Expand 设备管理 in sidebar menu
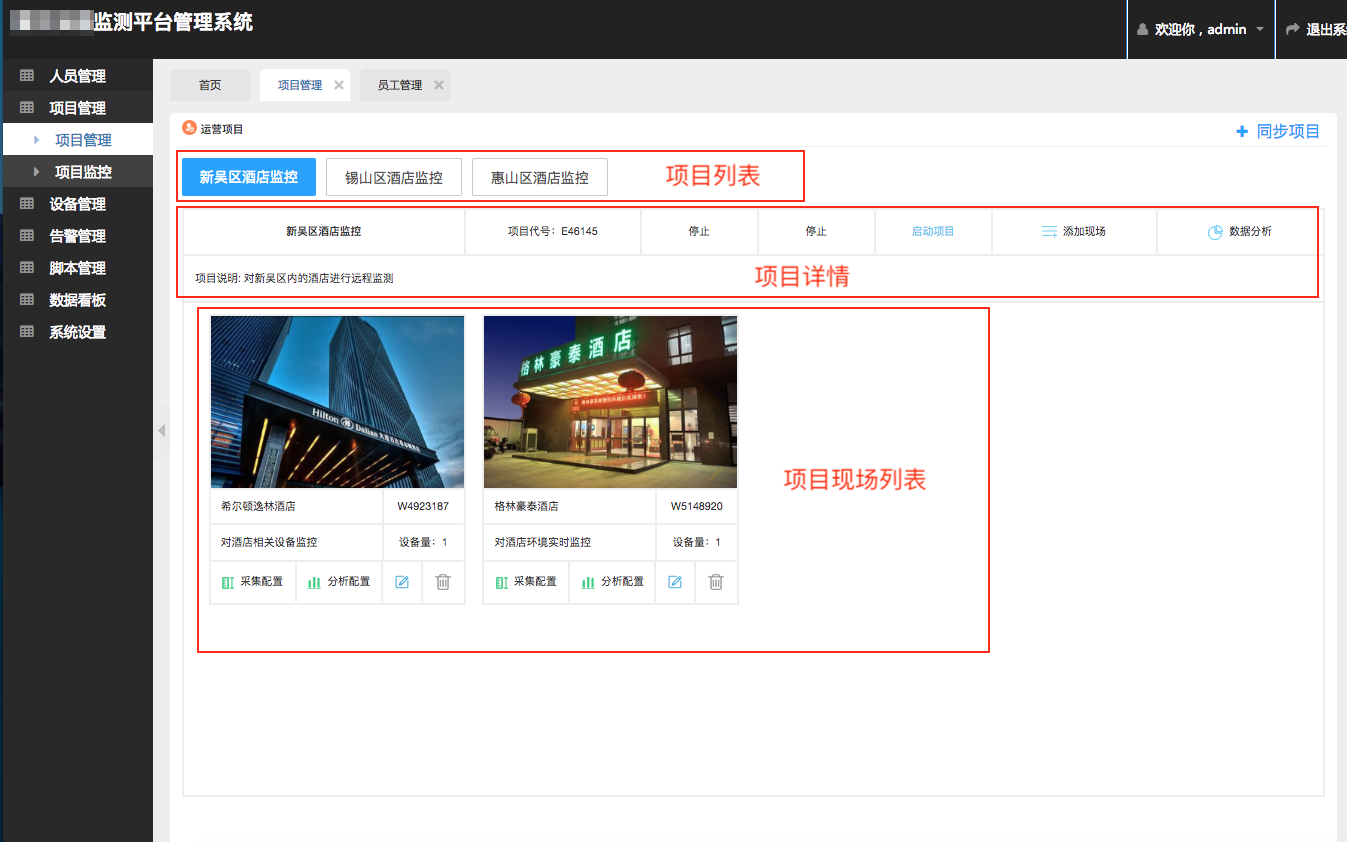The height and width of the screenshot is (842, 1347). pos(77,204)
